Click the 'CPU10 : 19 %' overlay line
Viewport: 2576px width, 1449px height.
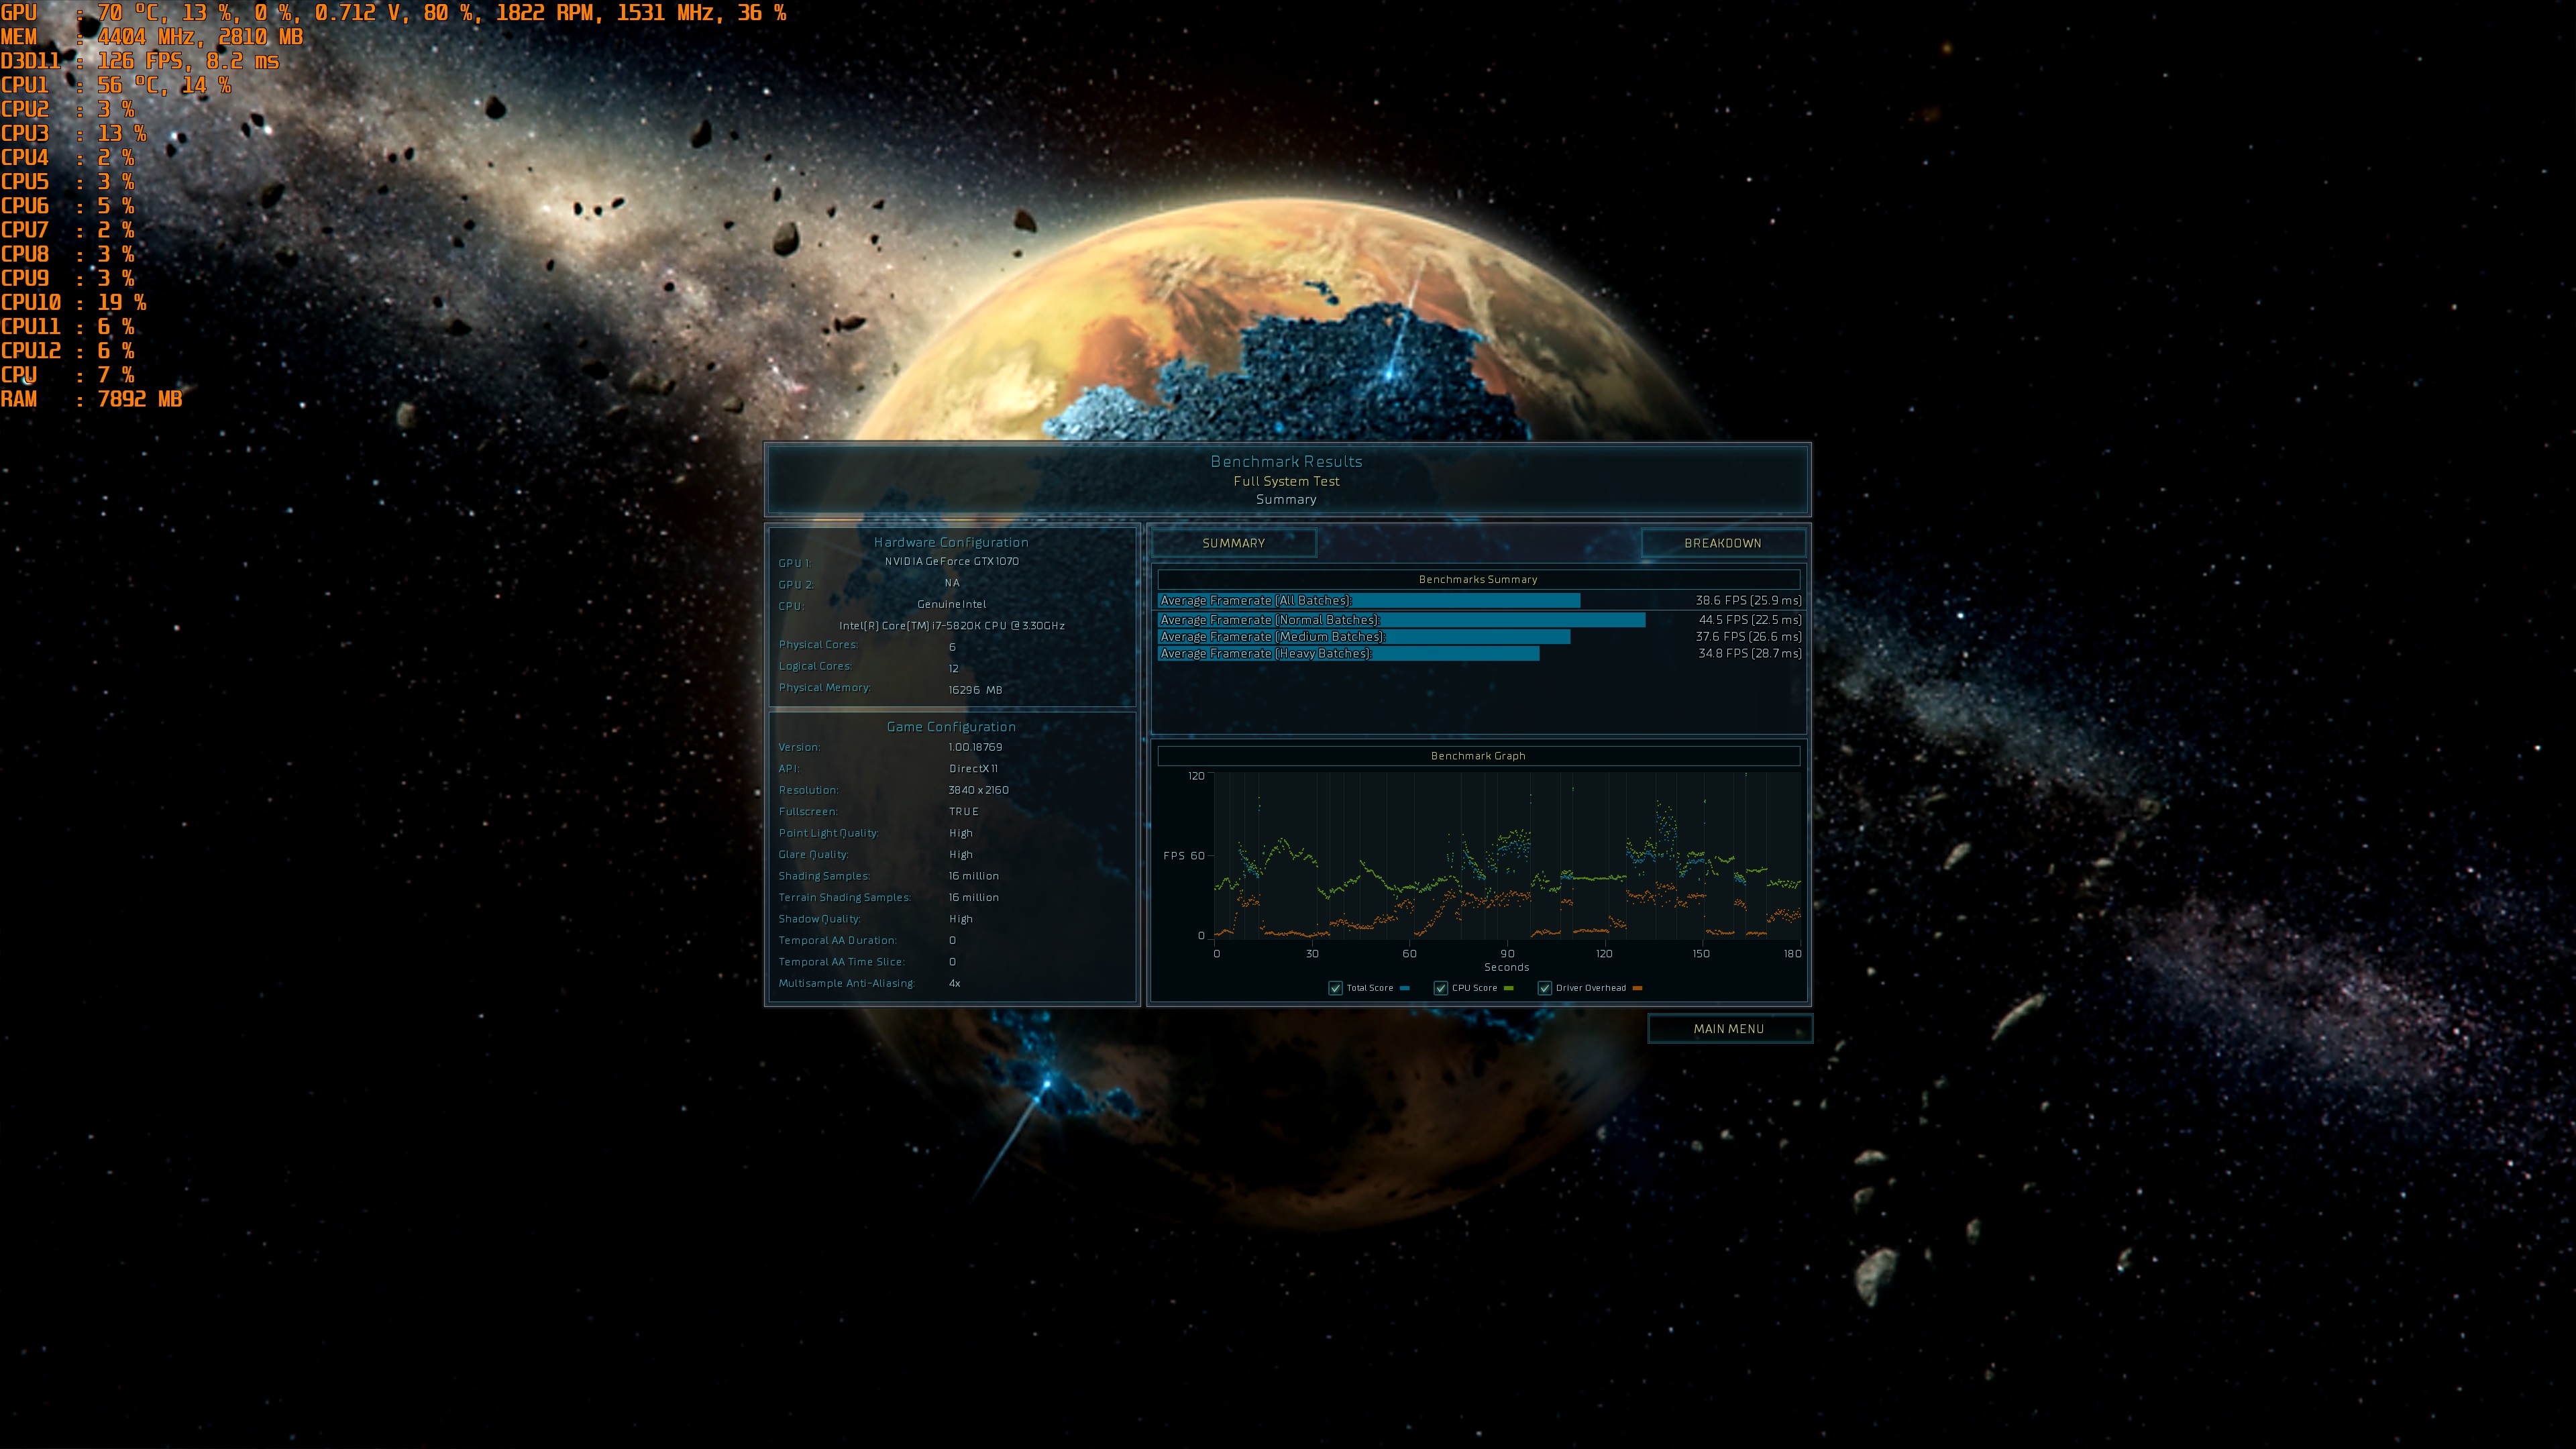point(73,302)
